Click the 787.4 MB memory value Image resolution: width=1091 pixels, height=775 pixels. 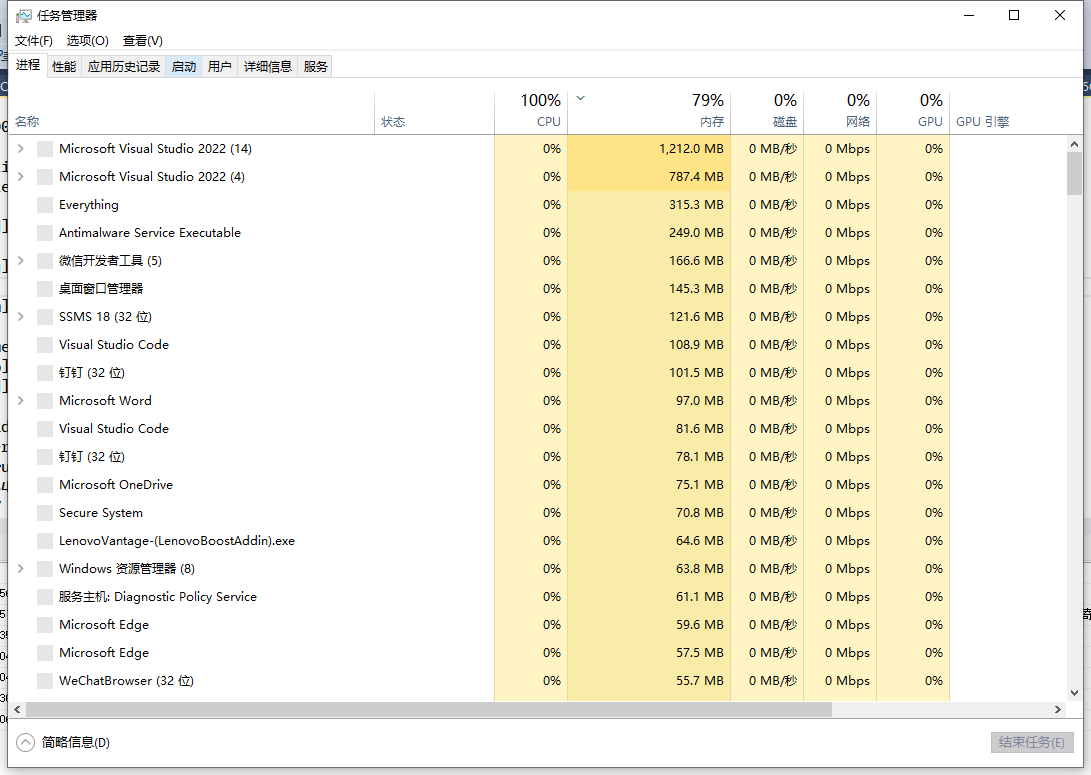coord(696,177)
